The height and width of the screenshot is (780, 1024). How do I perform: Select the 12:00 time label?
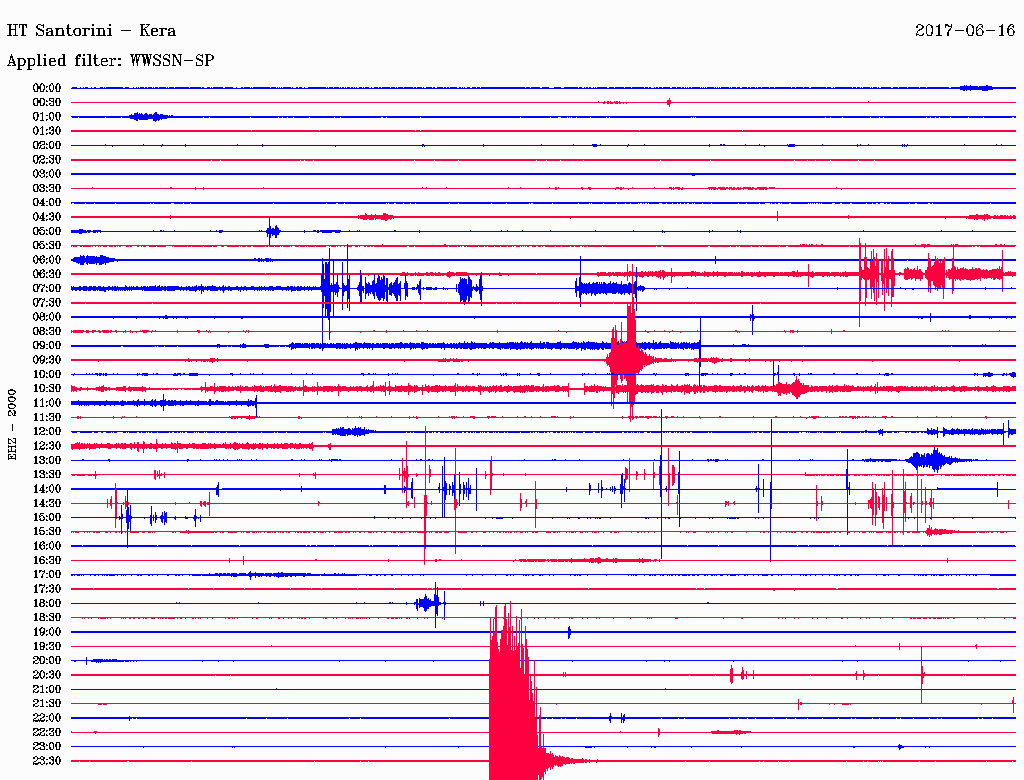pyautogui.click(x=47, y=431)
